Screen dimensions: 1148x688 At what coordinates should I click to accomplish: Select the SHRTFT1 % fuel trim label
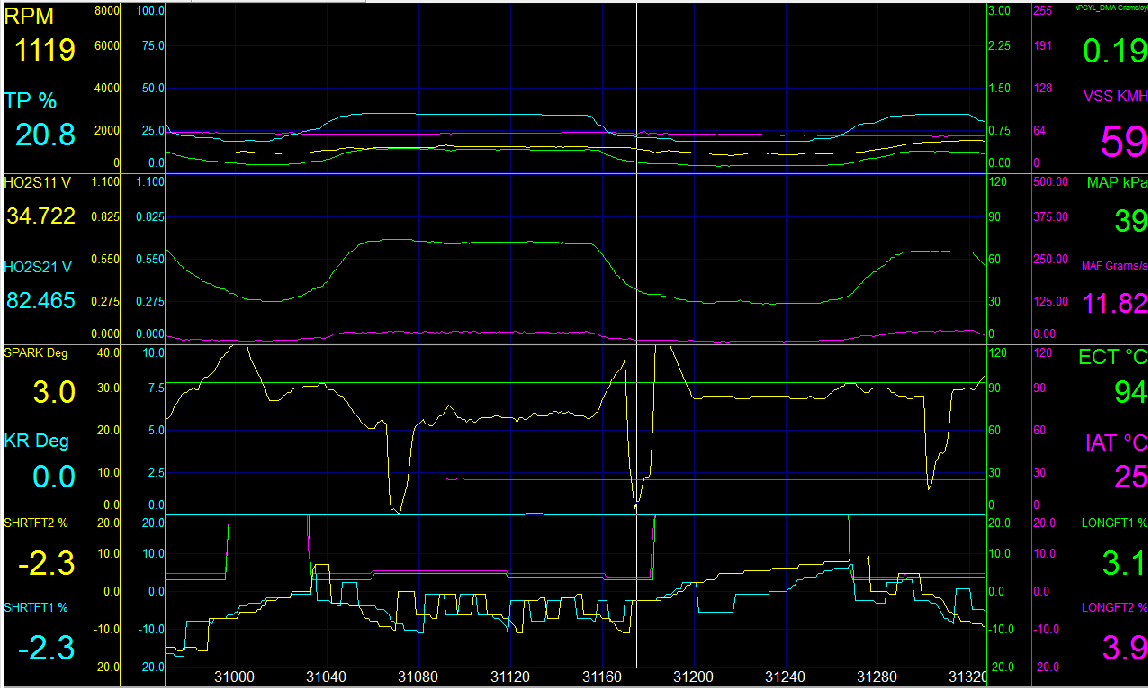click(x=37, y=607)
